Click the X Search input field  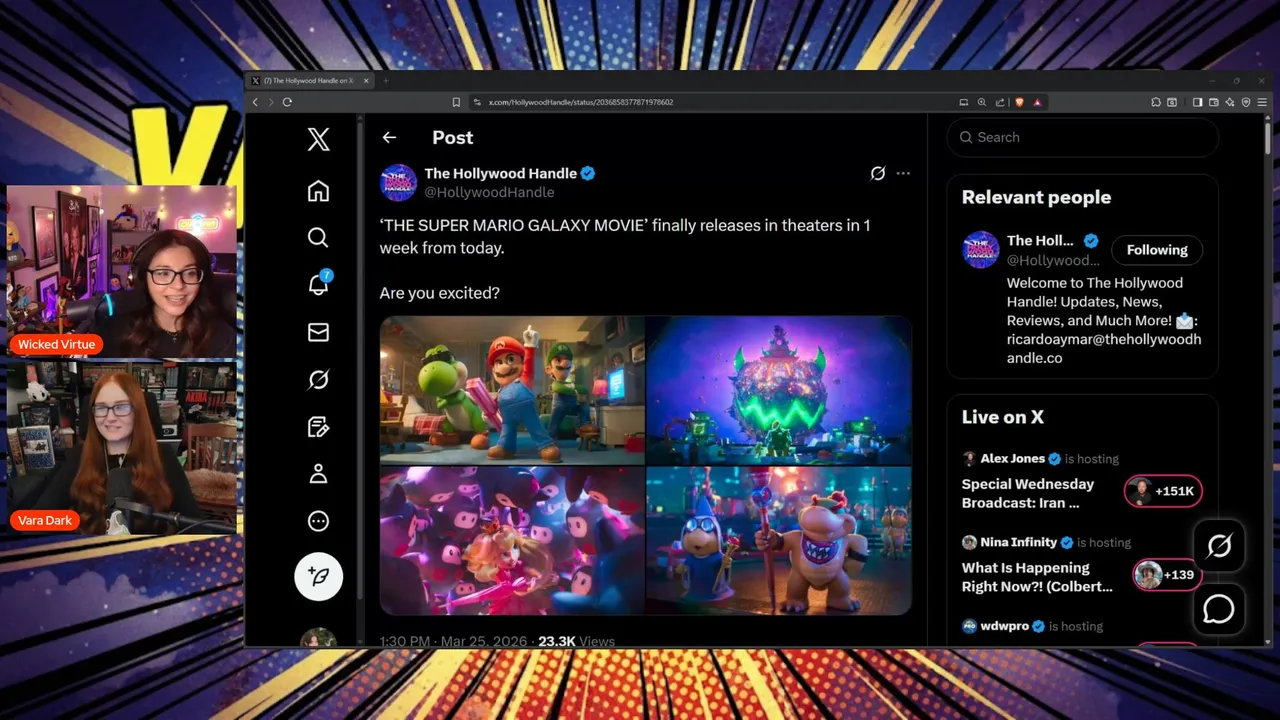coord(1082,137)
